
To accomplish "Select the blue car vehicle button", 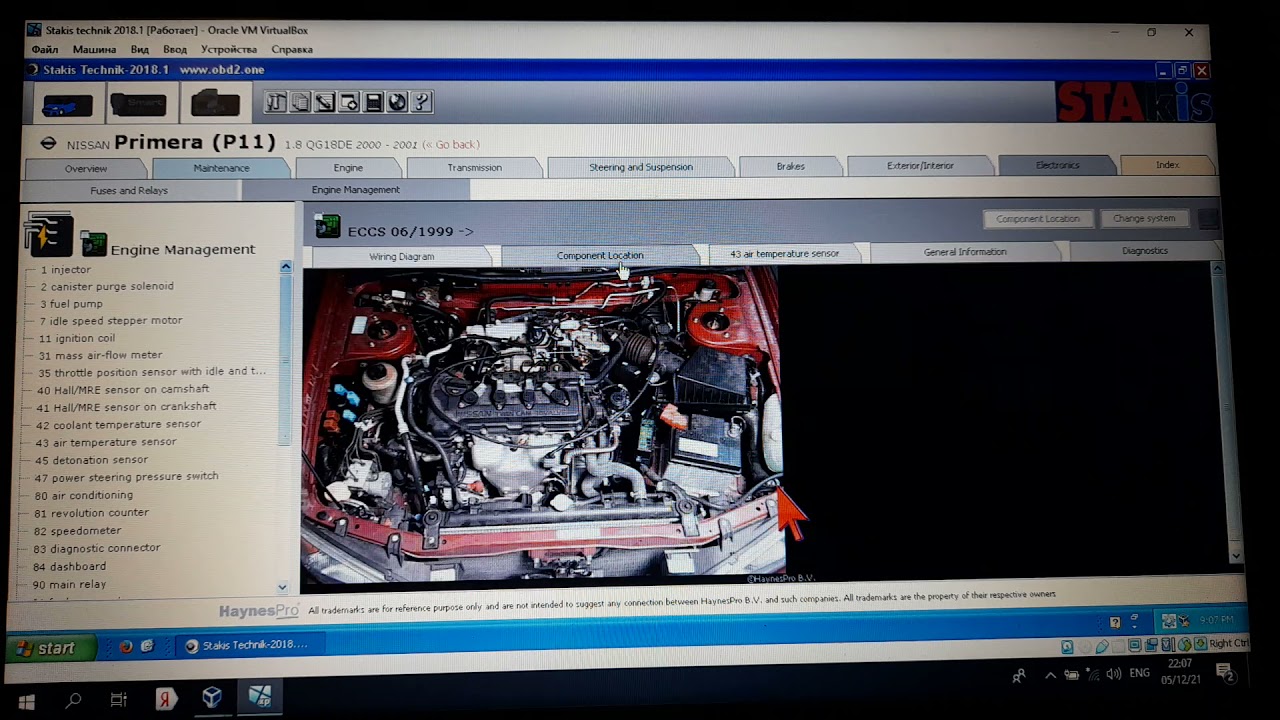I will 67,104.
